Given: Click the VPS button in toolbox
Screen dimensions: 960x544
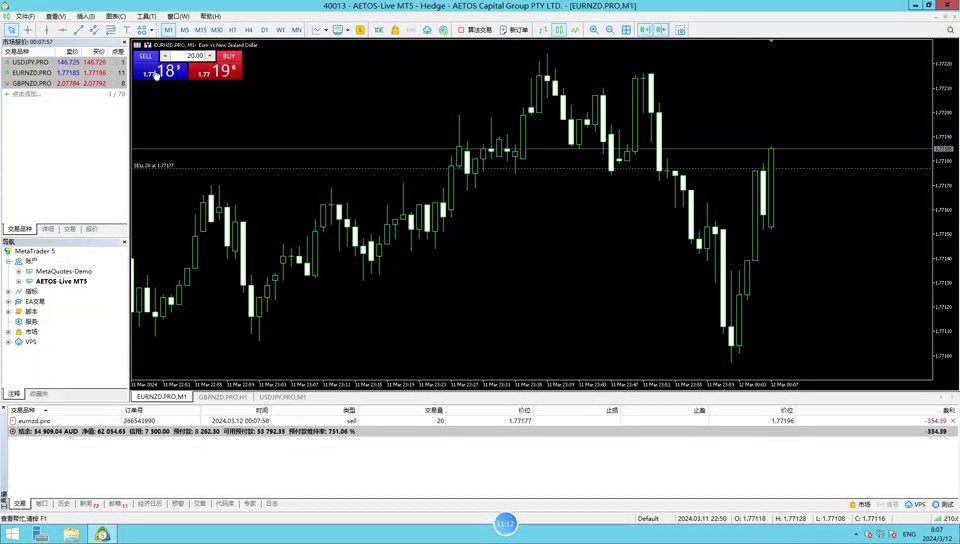Looking at the screenshot, I should [915, 504].
